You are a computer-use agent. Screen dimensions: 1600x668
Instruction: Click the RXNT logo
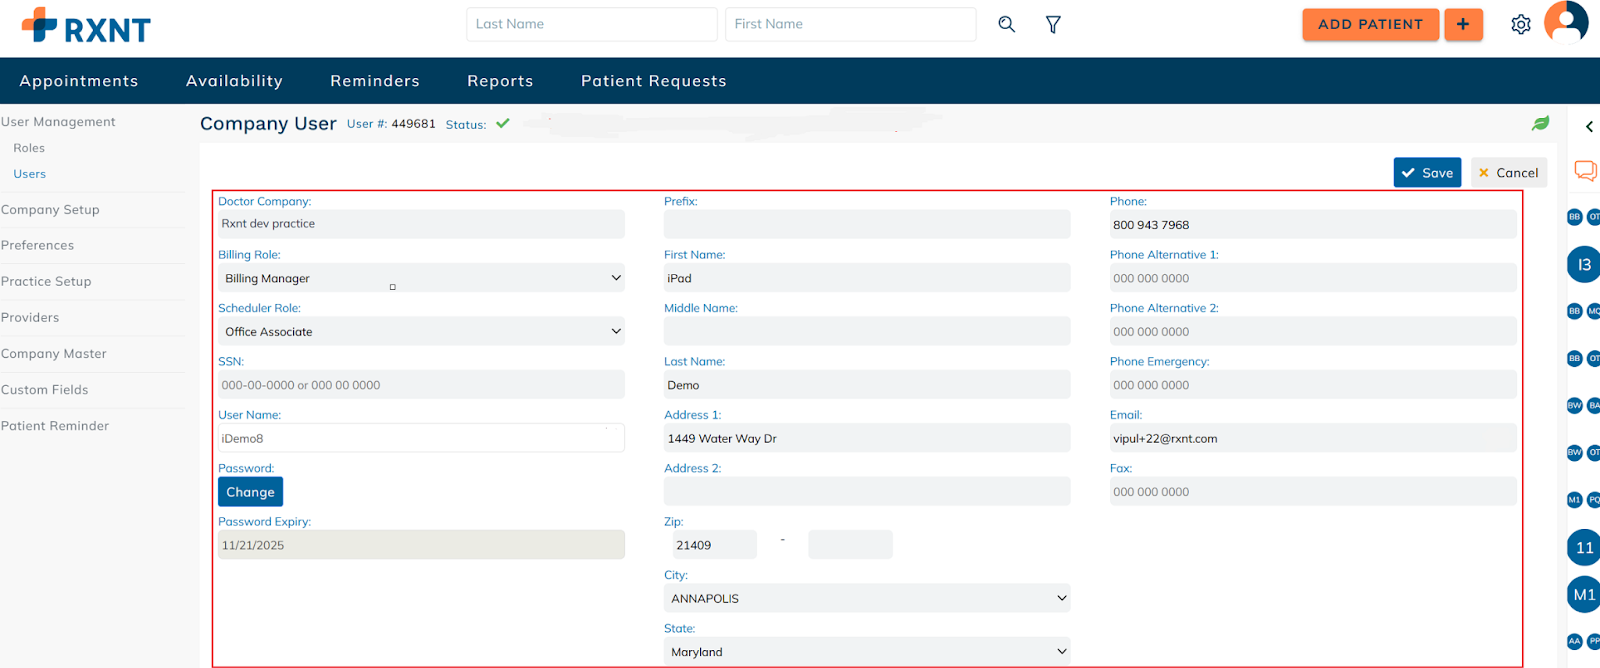(86, 26)
